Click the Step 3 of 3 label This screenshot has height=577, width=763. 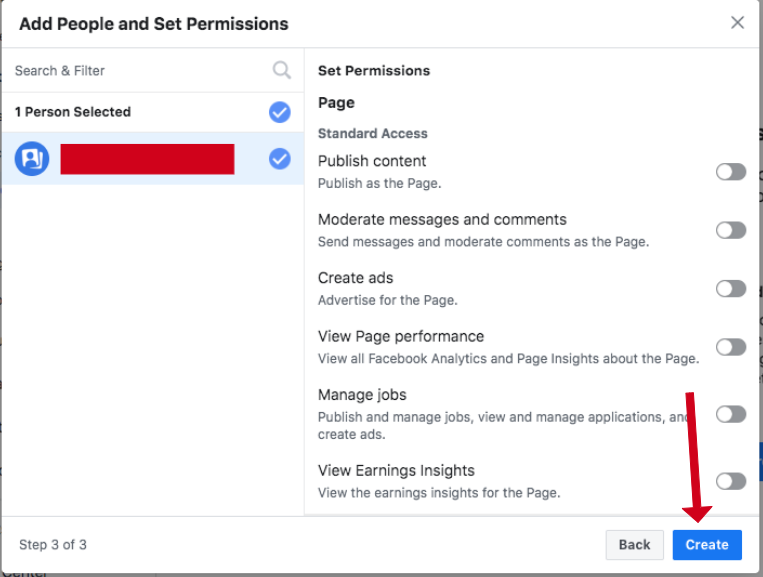point(53,544)
